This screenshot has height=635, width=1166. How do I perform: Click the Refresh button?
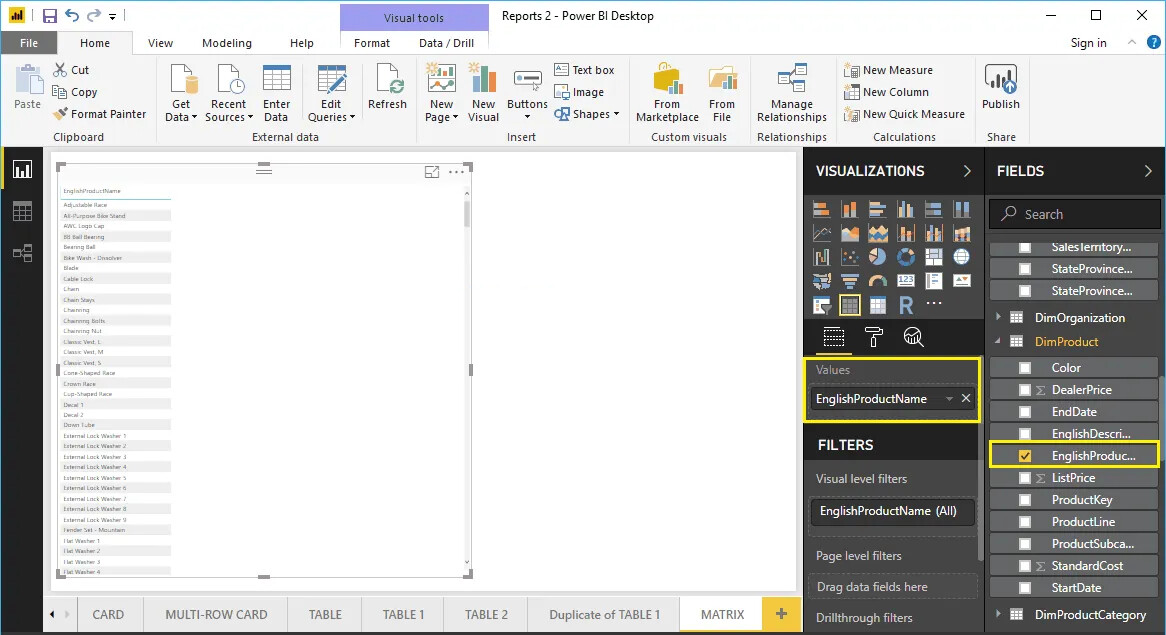click(387, 89)
